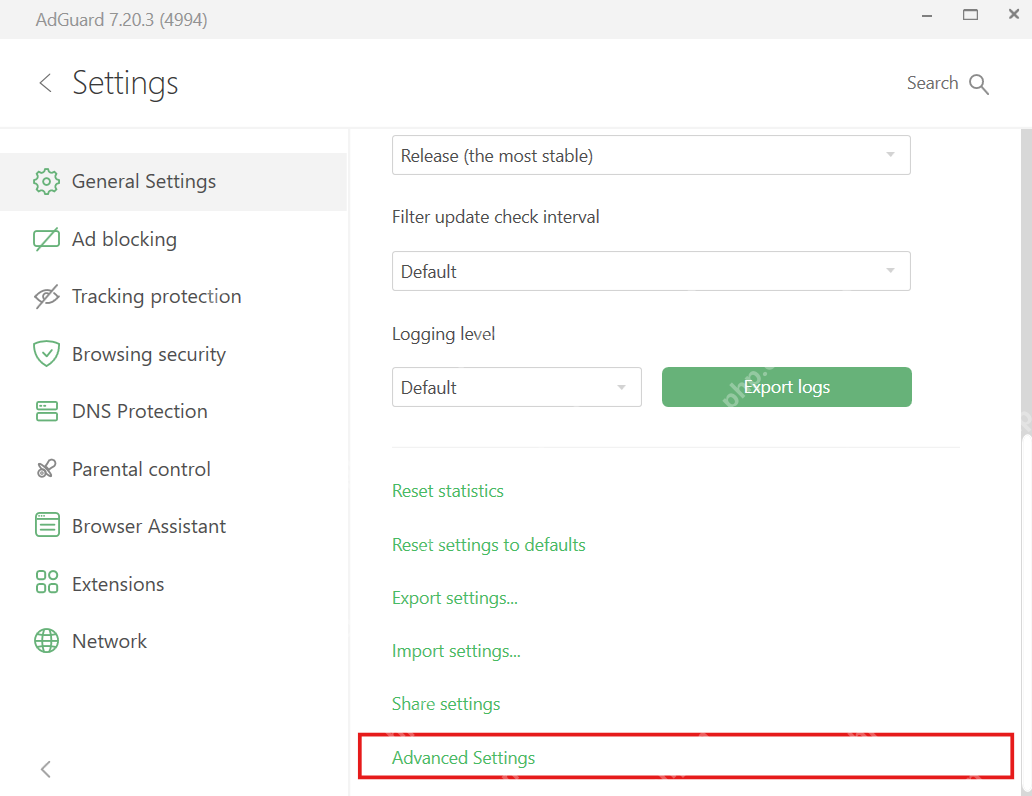This screenshot has height=796, width=1032.
Task: Open the Network section
Action: pyautogui.click(x=173, y=641)
